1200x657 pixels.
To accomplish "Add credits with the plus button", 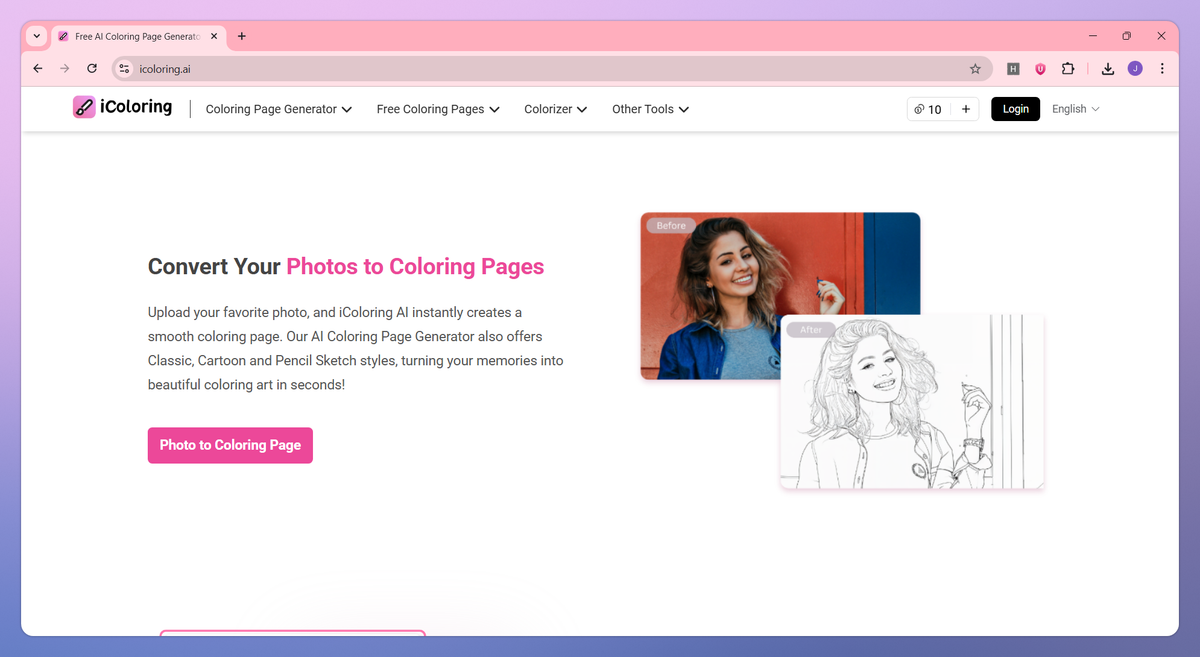I will [x=965, y=109].
